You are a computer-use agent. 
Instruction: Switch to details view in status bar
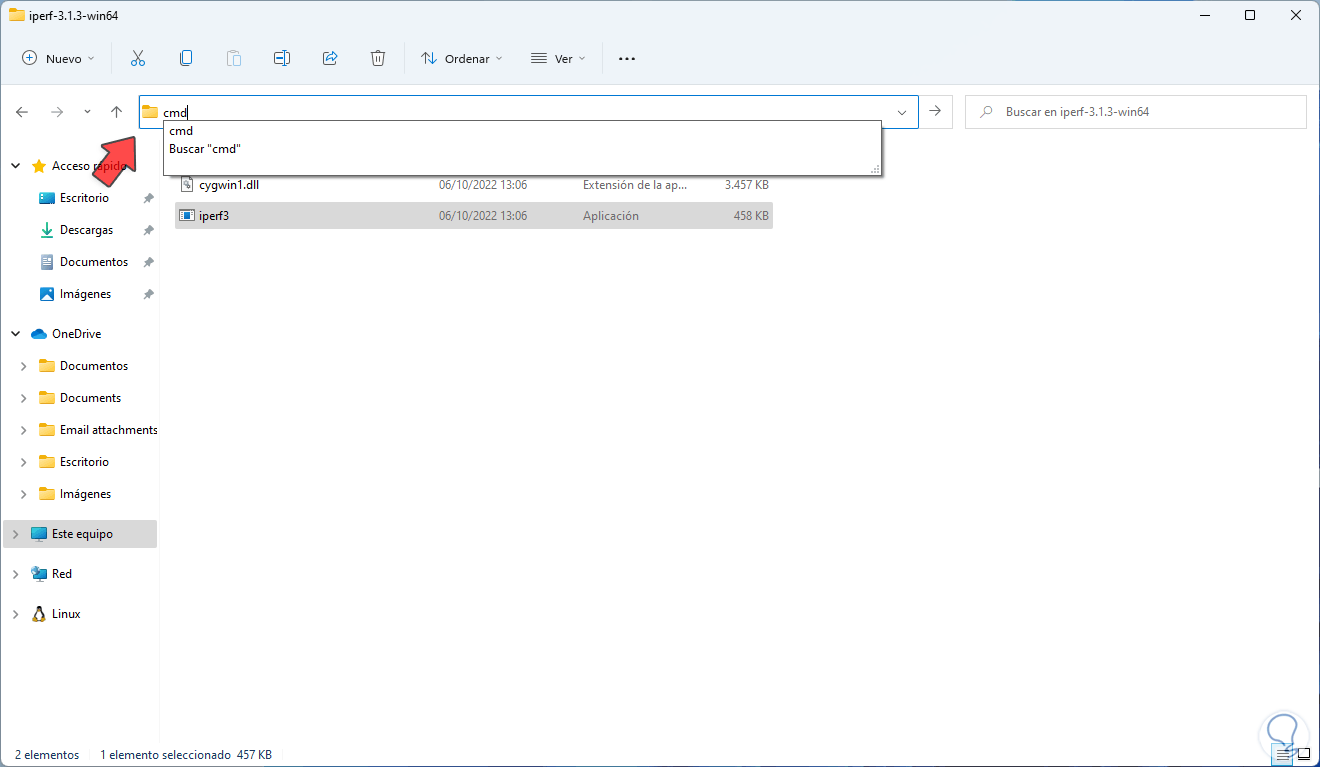[1284, 754]
